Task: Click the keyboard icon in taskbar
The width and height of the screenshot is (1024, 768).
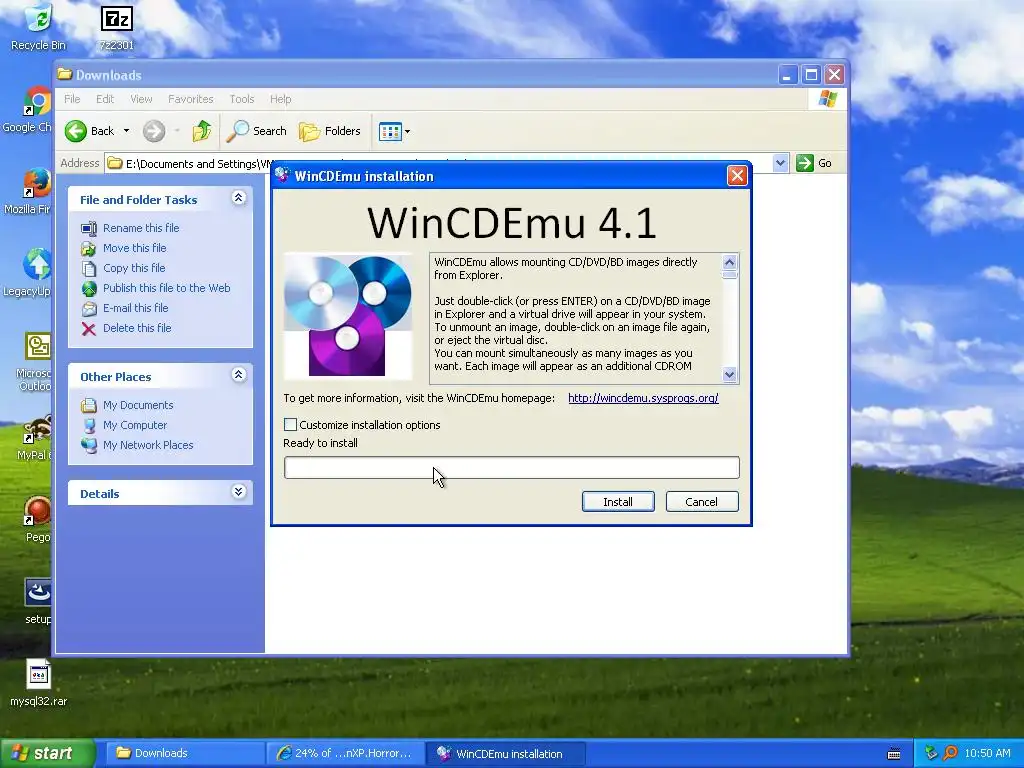Action: (x=894, y=754)
